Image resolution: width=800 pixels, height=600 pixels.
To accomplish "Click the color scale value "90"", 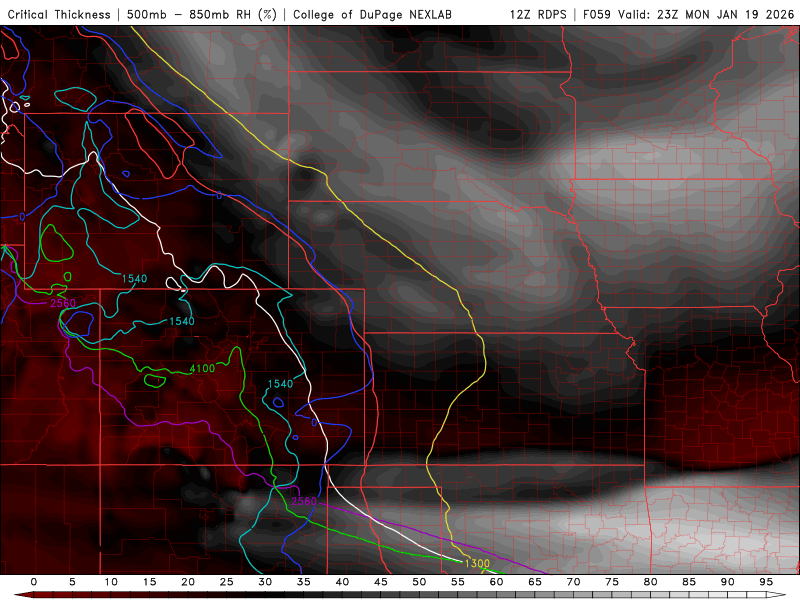I will pyautogui.click(x=727, y=582).
